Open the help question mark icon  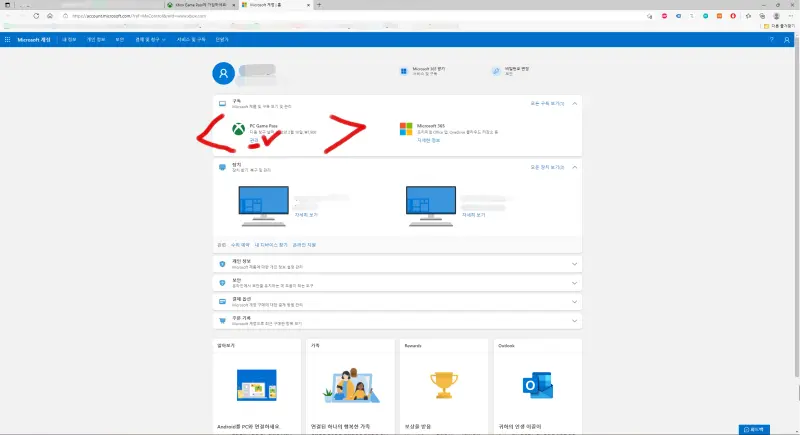pyautogui.click(x=771, y=39)
